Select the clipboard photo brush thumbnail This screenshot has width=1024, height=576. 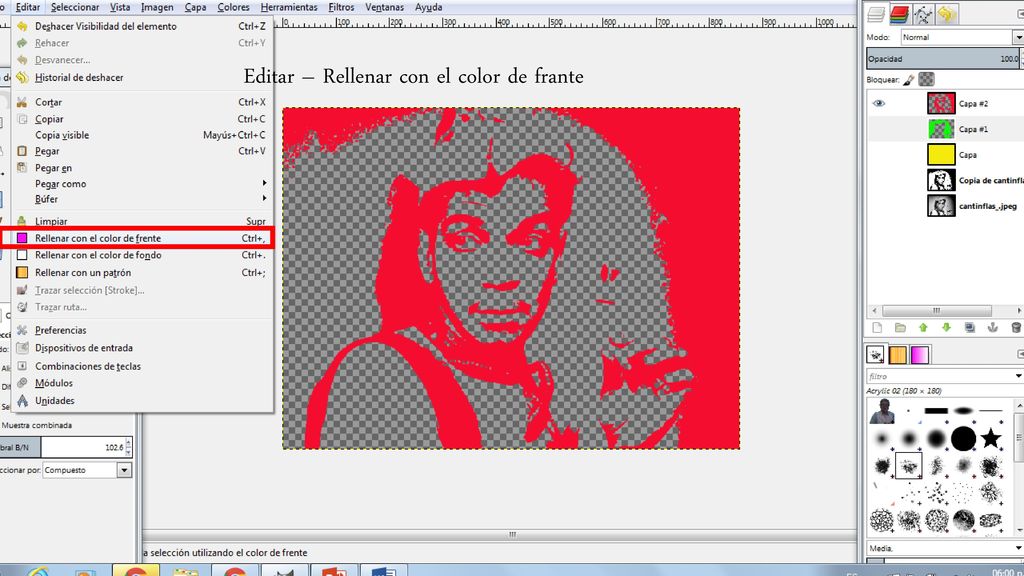[882, 411]
